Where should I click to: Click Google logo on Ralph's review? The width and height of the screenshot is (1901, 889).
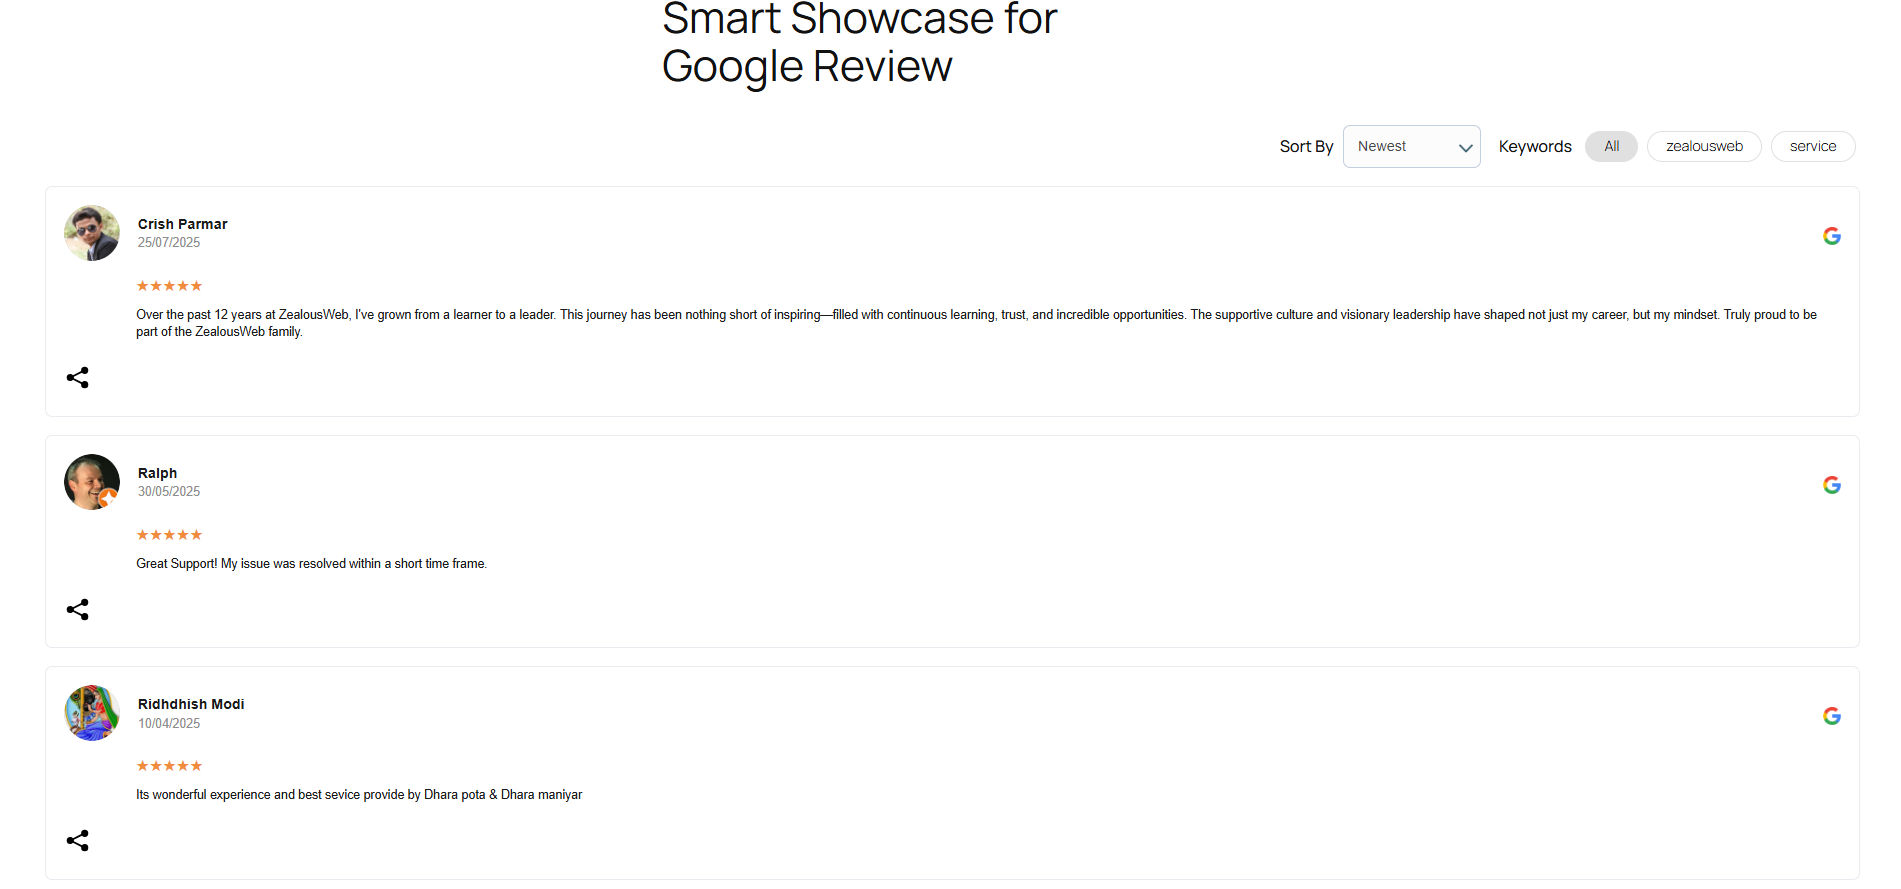(1831, 485)
